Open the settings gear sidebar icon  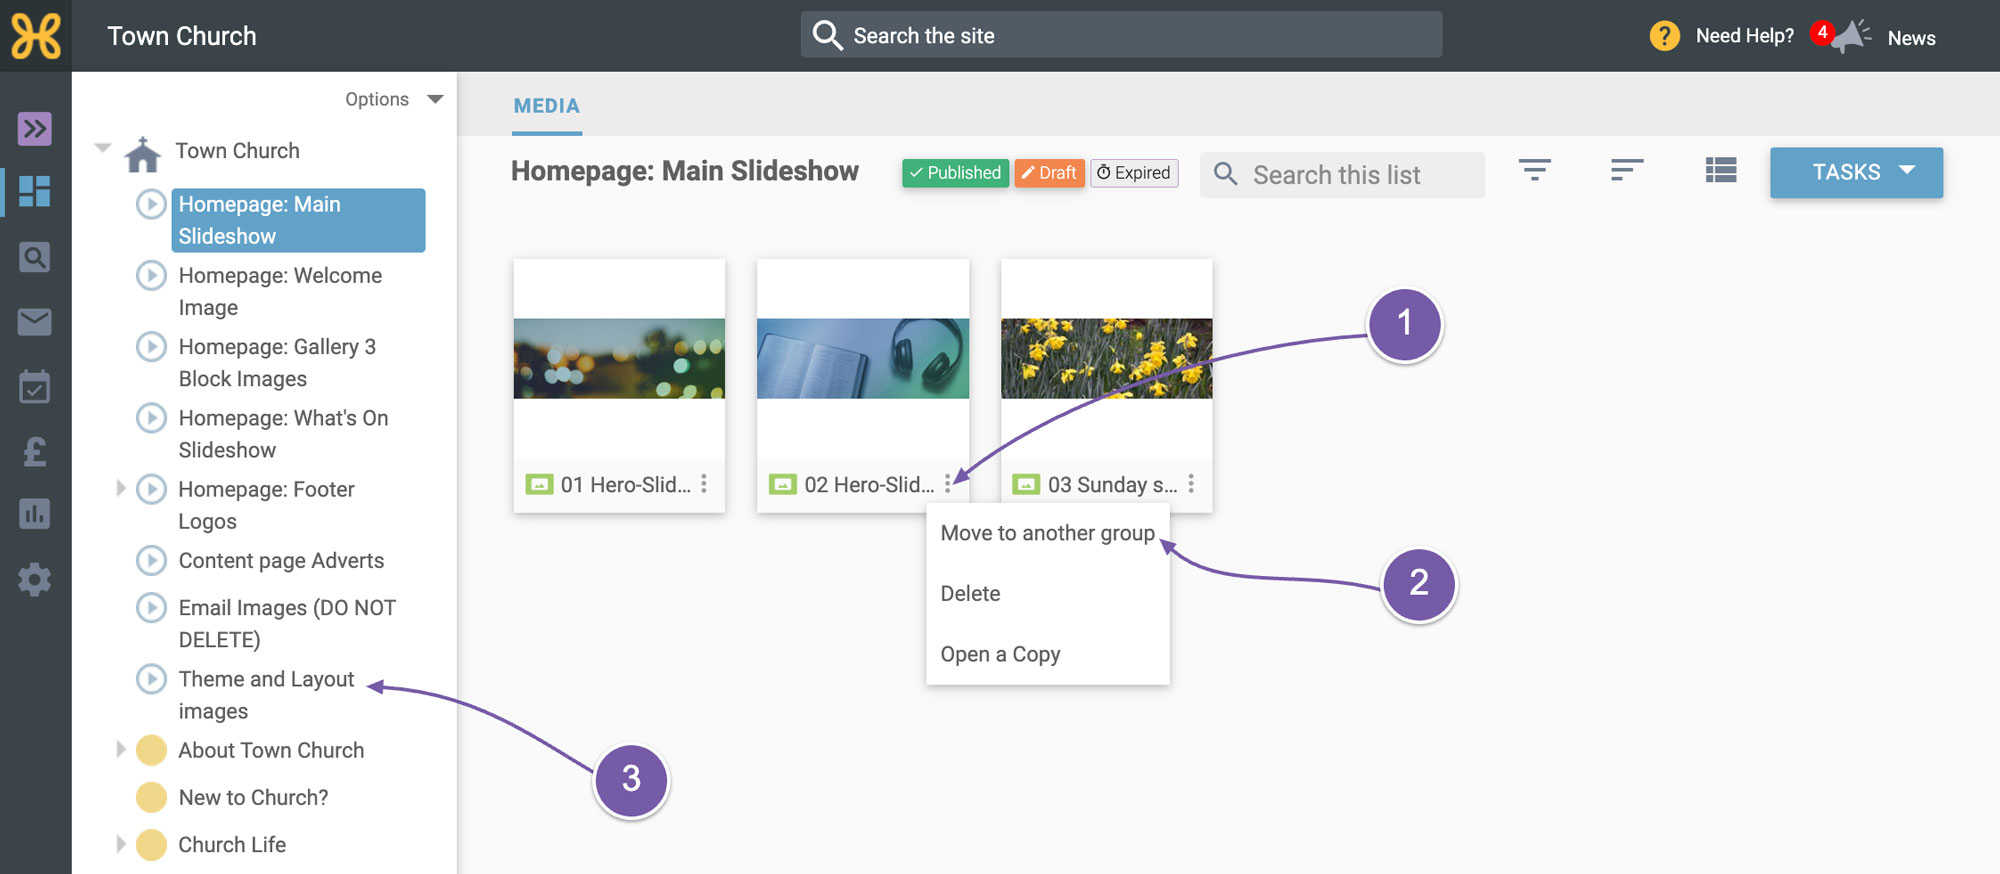coord(34,579)
